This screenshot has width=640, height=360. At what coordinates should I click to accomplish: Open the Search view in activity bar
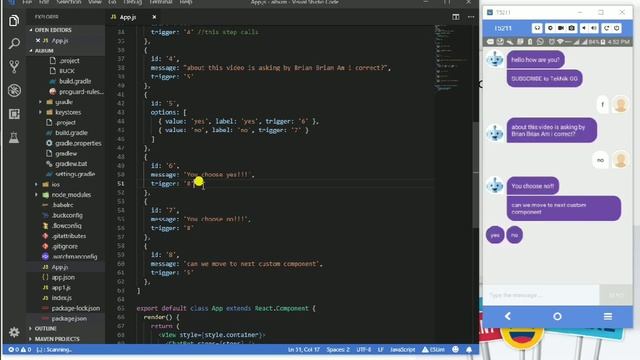pos(14,43)
